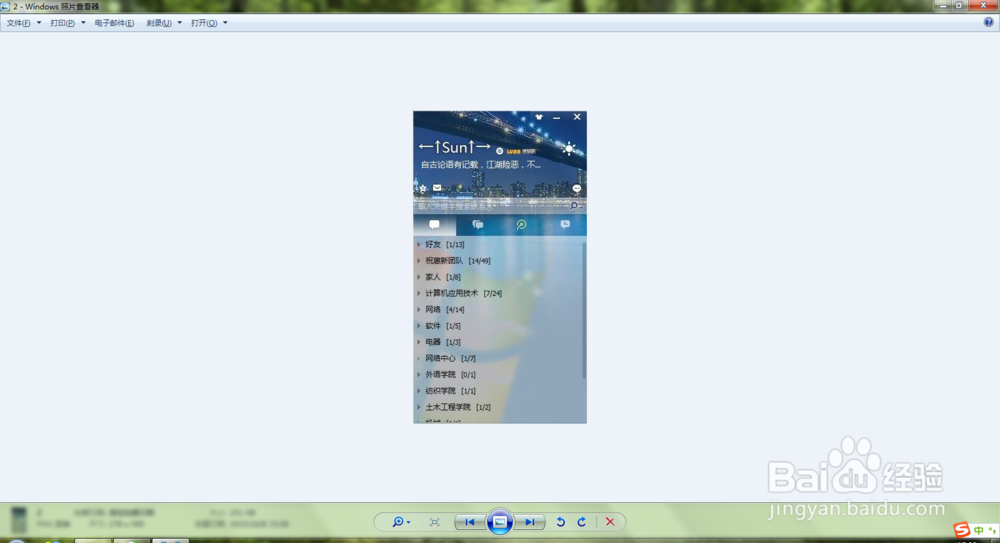The image size is (1000, 543).
Task: Start the slideshow with round center button
Action: click(x=500, y=522)
